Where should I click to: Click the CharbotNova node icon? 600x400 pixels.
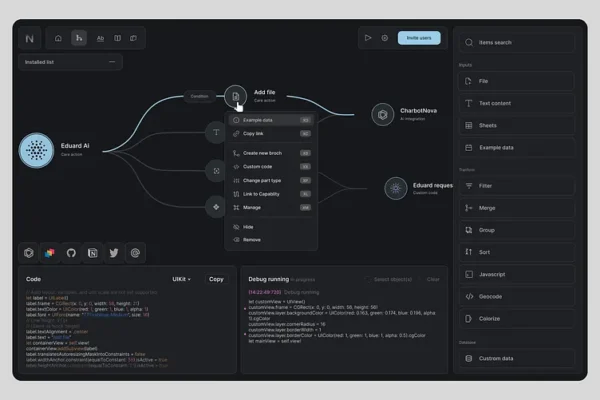(383, 115)
